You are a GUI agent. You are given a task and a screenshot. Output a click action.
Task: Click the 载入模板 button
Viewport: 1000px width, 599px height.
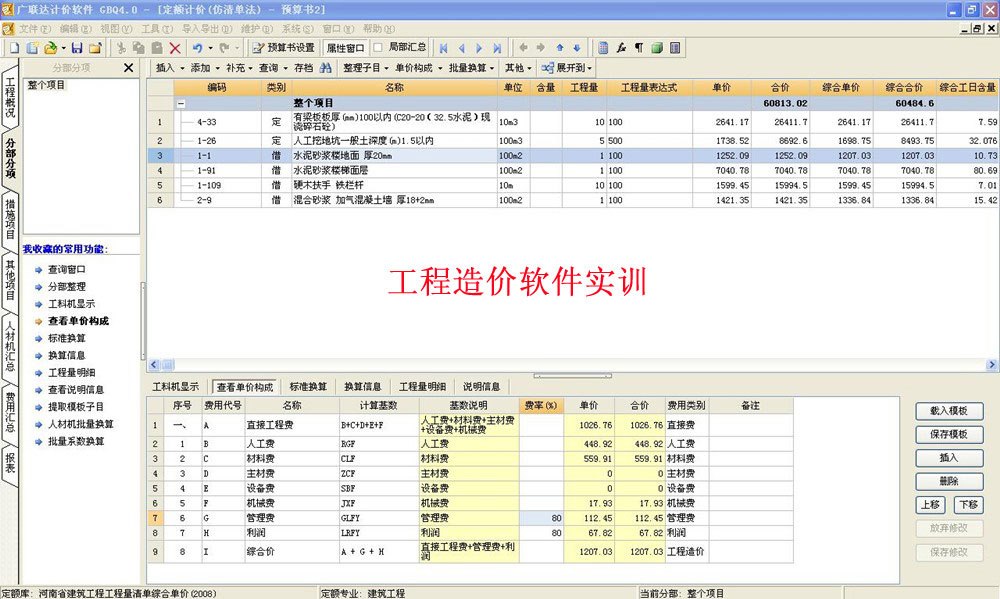[x=949, y=411]
